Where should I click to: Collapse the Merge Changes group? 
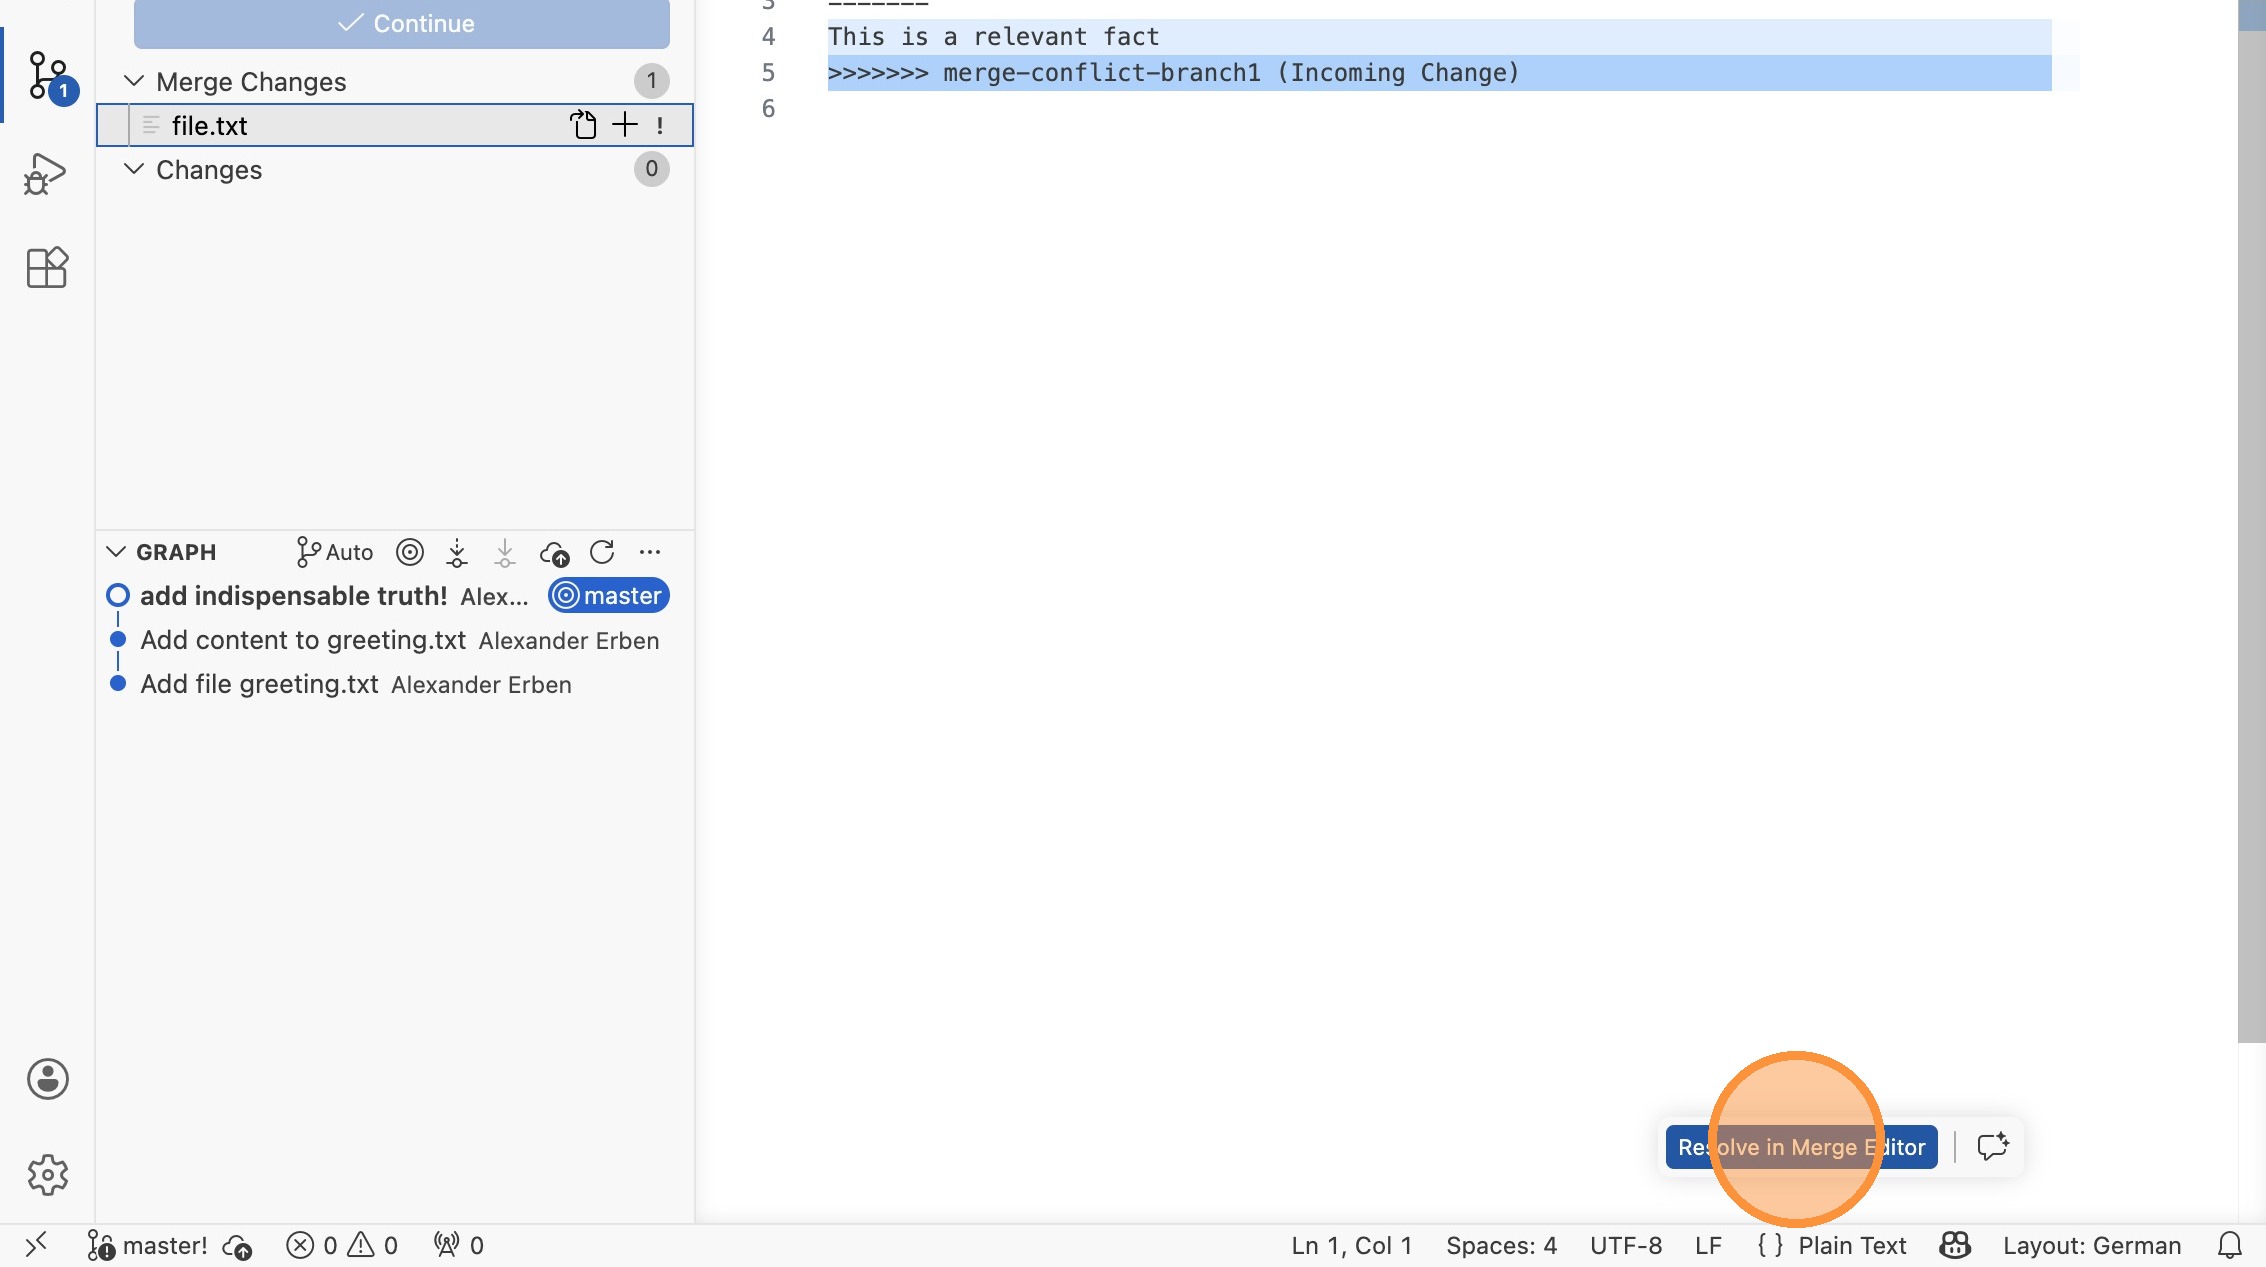[133, 81]
